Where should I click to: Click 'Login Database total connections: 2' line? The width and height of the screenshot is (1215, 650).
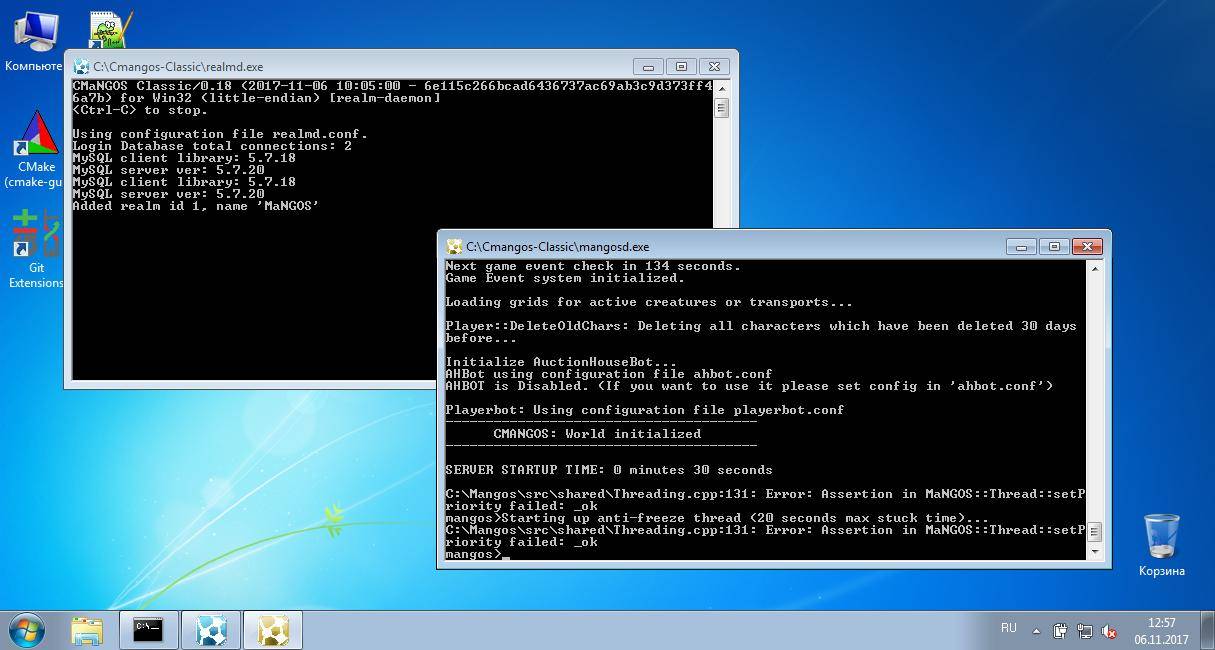coord(212,146)
